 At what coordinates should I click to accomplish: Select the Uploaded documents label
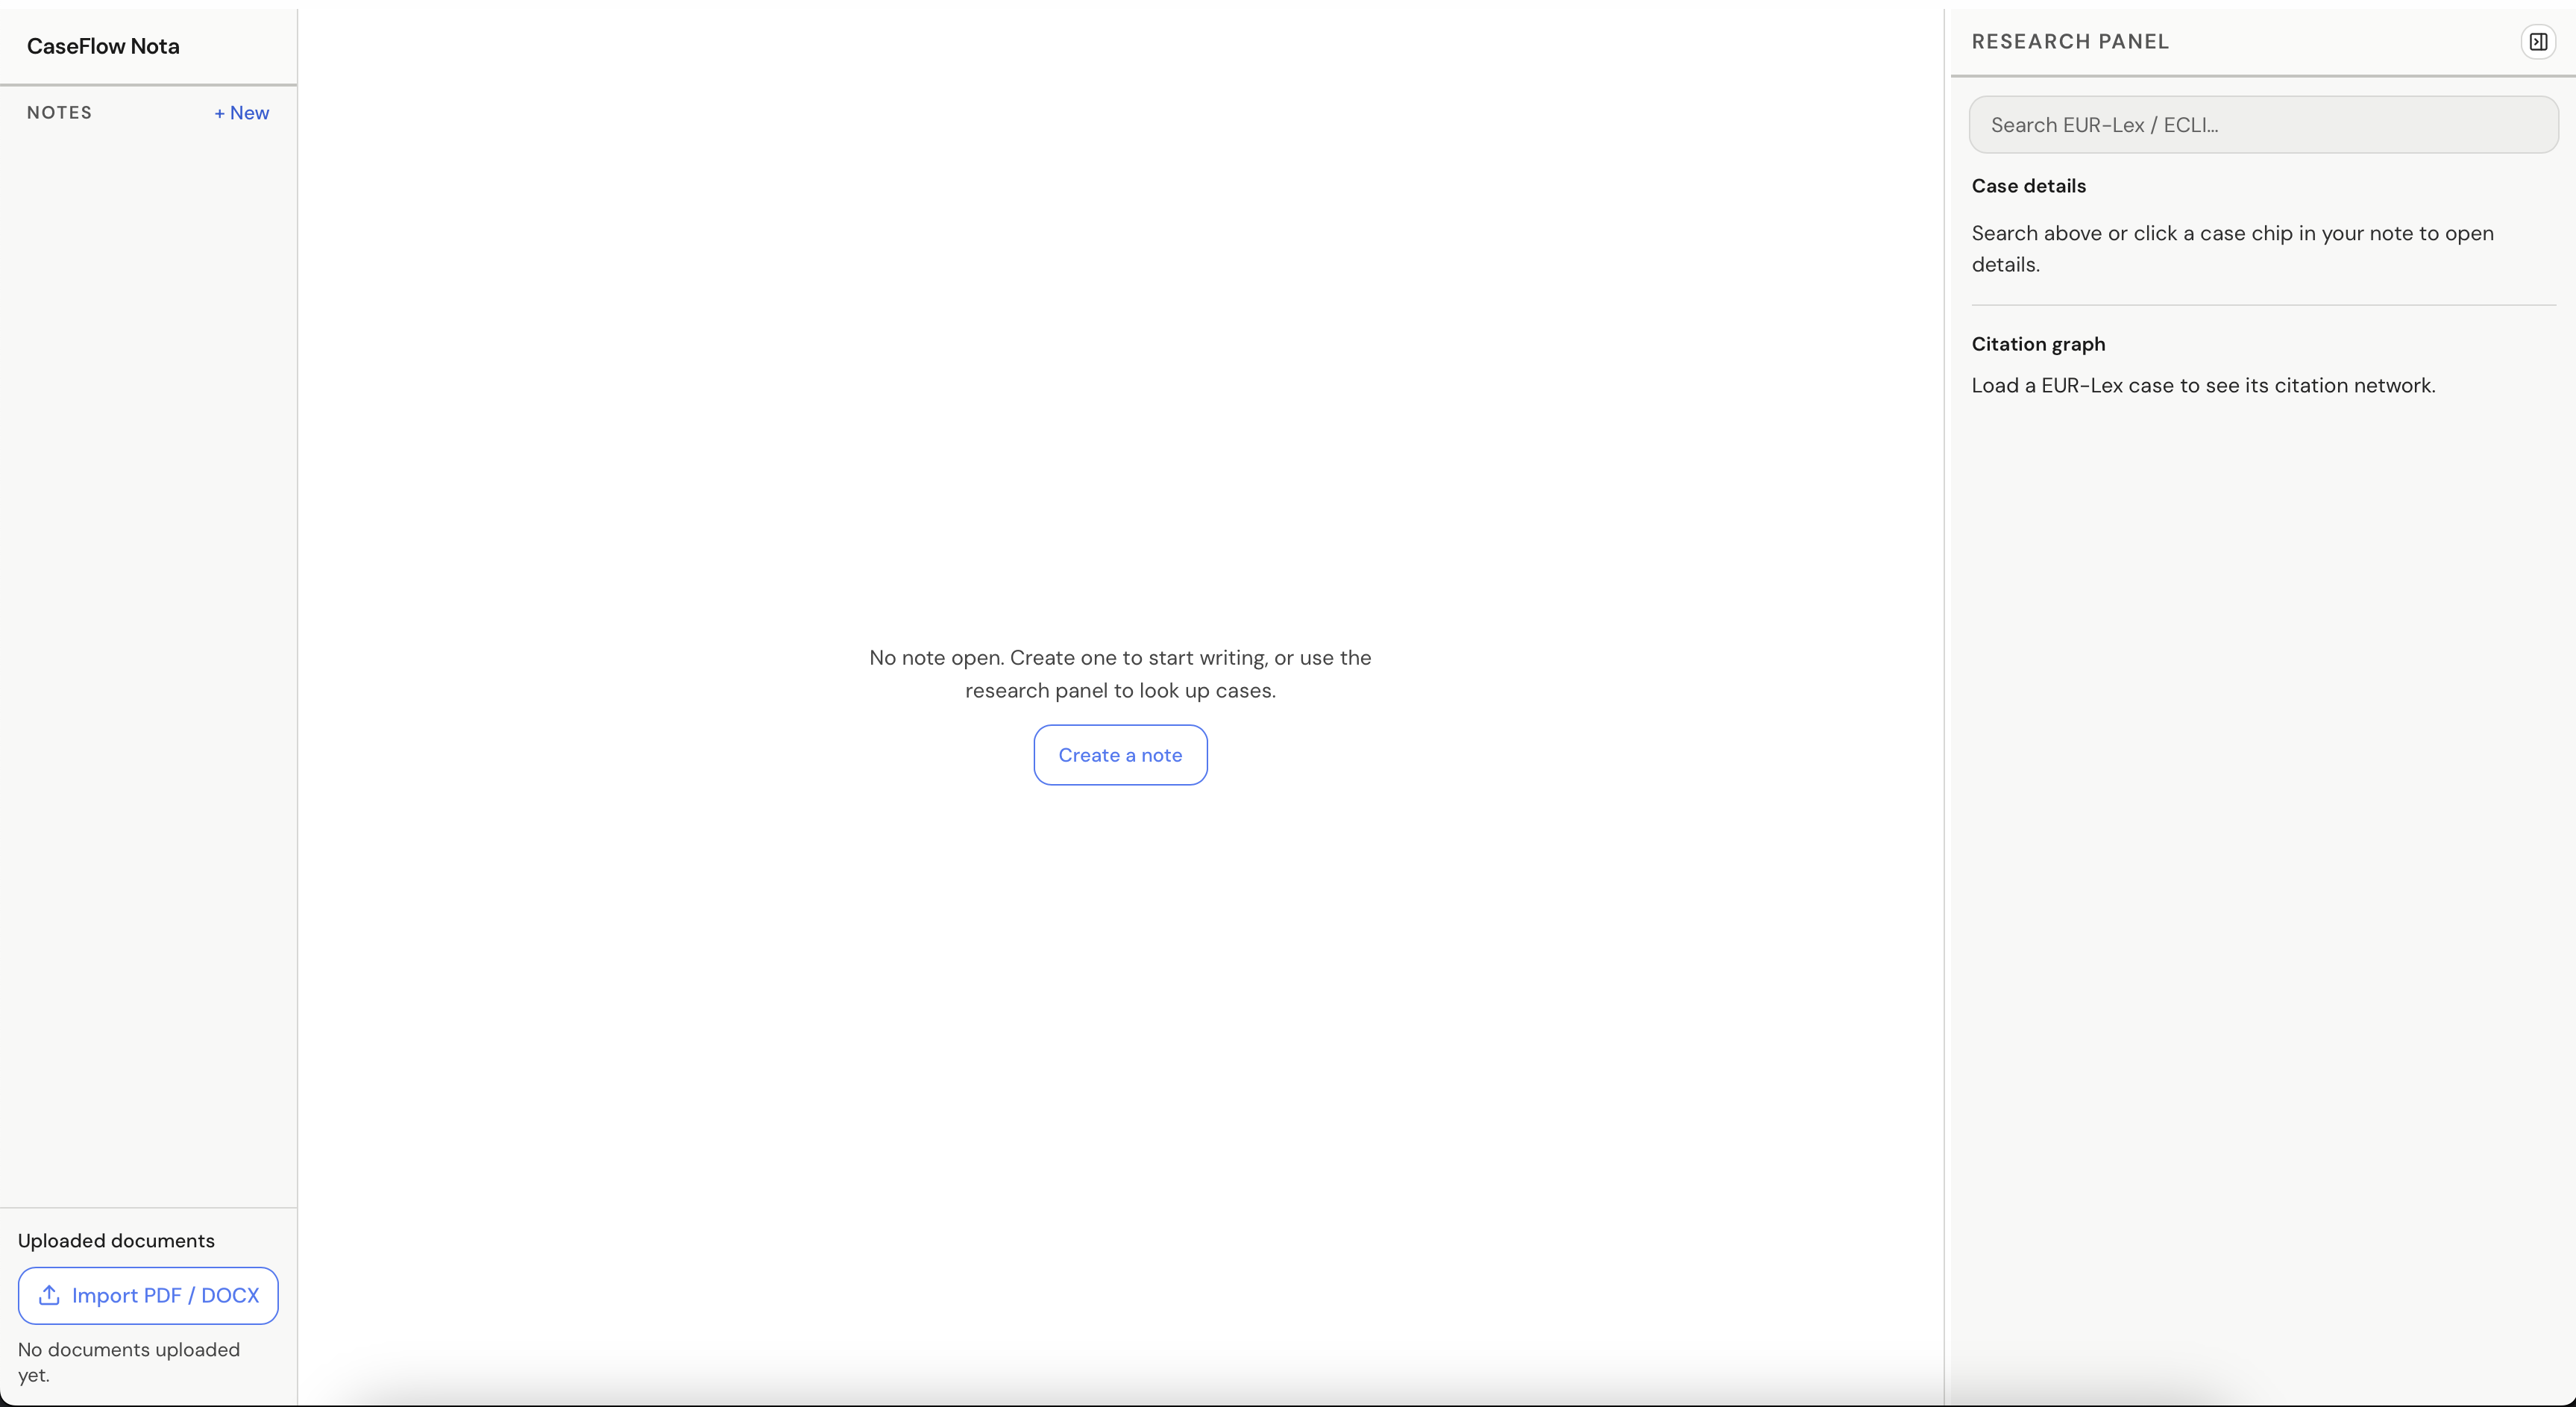pyautogui.click(x=116, y=1240)
